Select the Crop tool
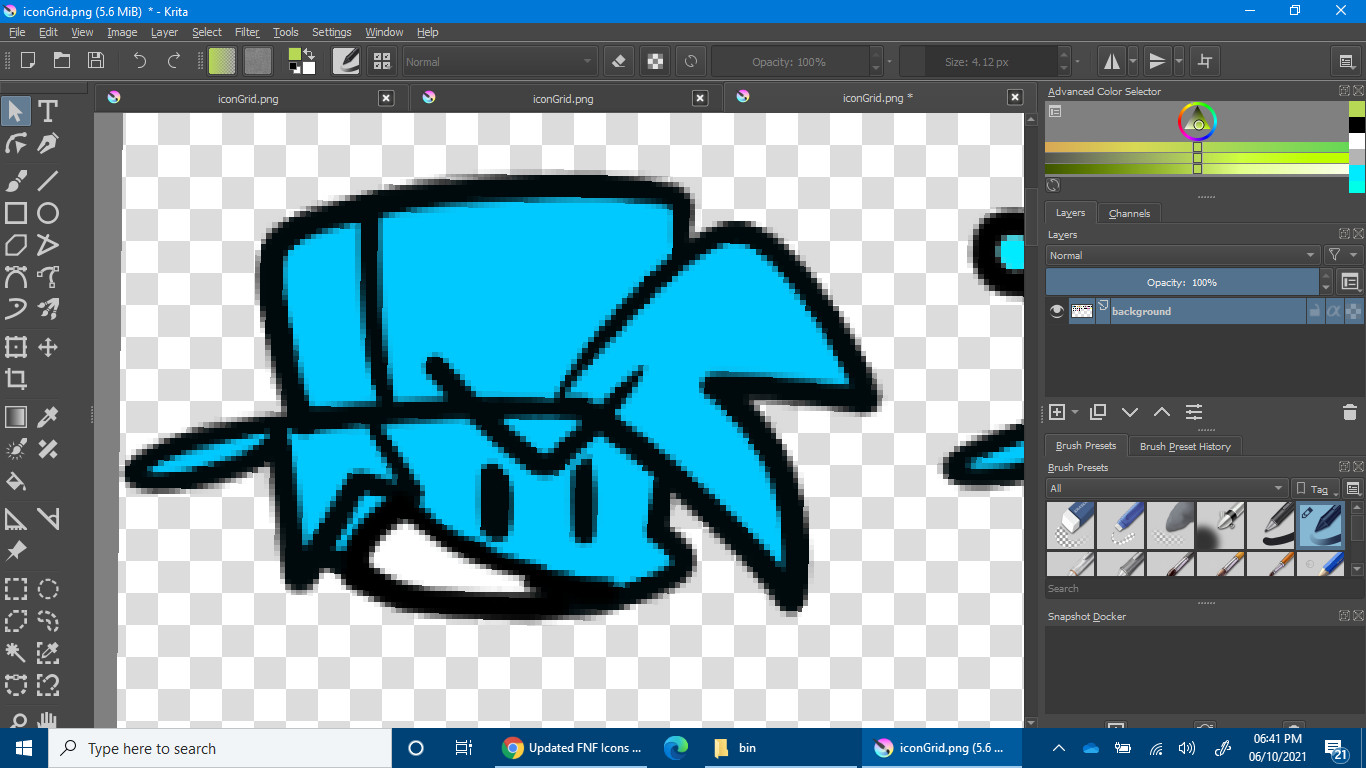The height and width of the screenshot is (768, 1366). tap(16, 379)
